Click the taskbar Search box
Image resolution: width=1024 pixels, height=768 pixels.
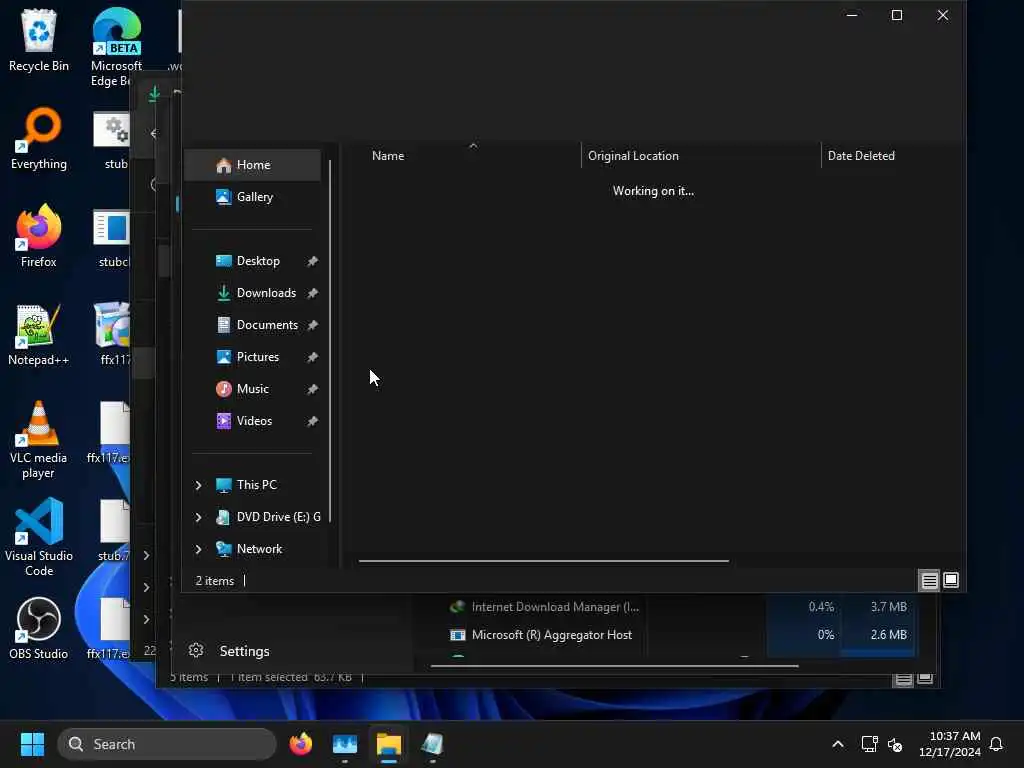tap(167, 744)
